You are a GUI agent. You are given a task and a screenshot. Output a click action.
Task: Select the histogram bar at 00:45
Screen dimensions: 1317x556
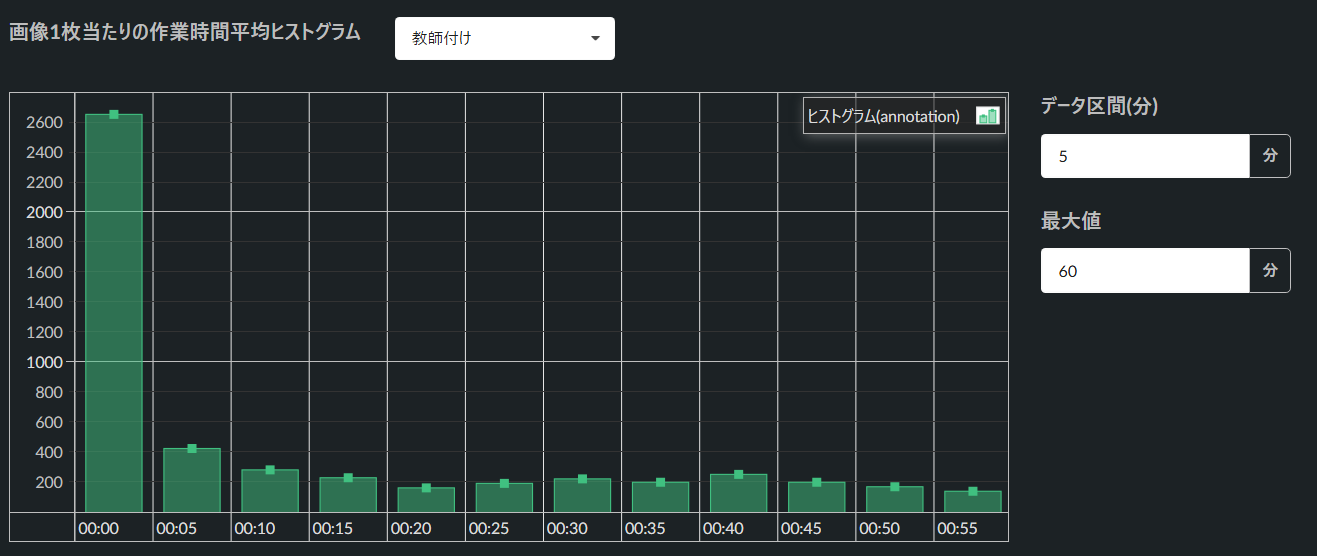(x=816, y=497)
